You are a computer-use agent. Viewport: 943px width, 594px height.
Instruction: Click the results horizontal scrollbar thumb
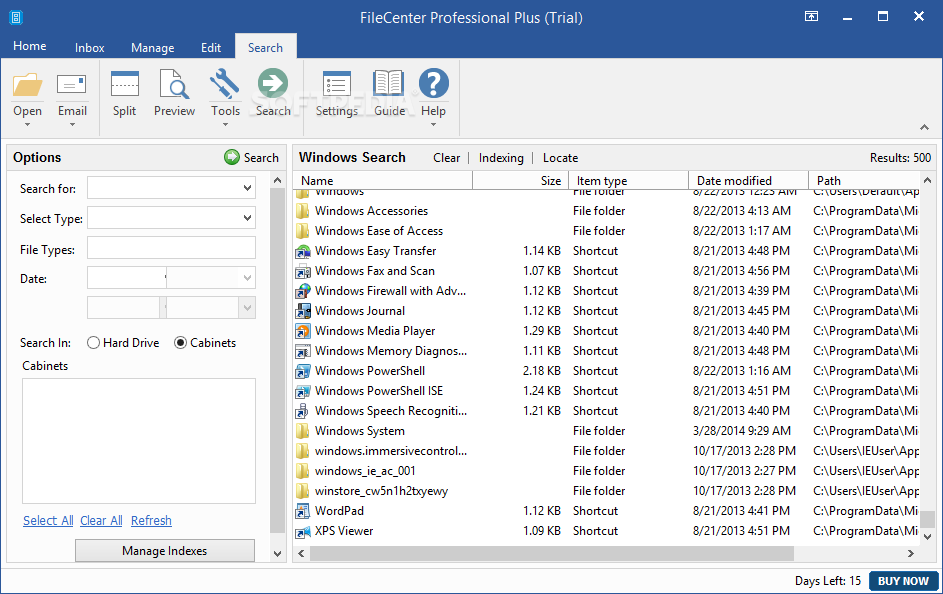[551, 553]
